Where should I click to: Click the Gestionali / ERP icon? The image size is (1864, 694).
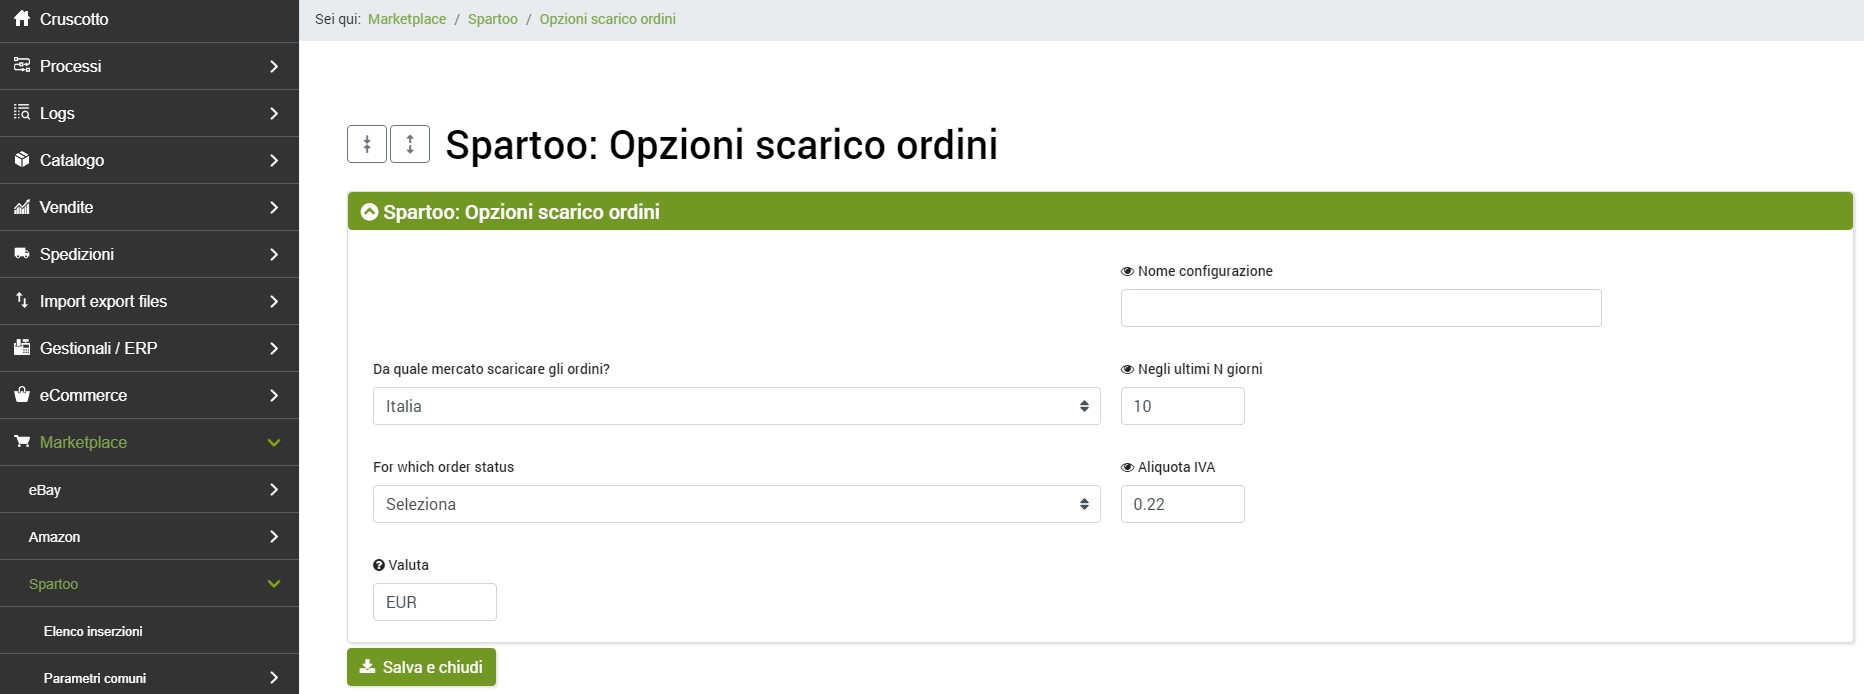tap(22, 348)
